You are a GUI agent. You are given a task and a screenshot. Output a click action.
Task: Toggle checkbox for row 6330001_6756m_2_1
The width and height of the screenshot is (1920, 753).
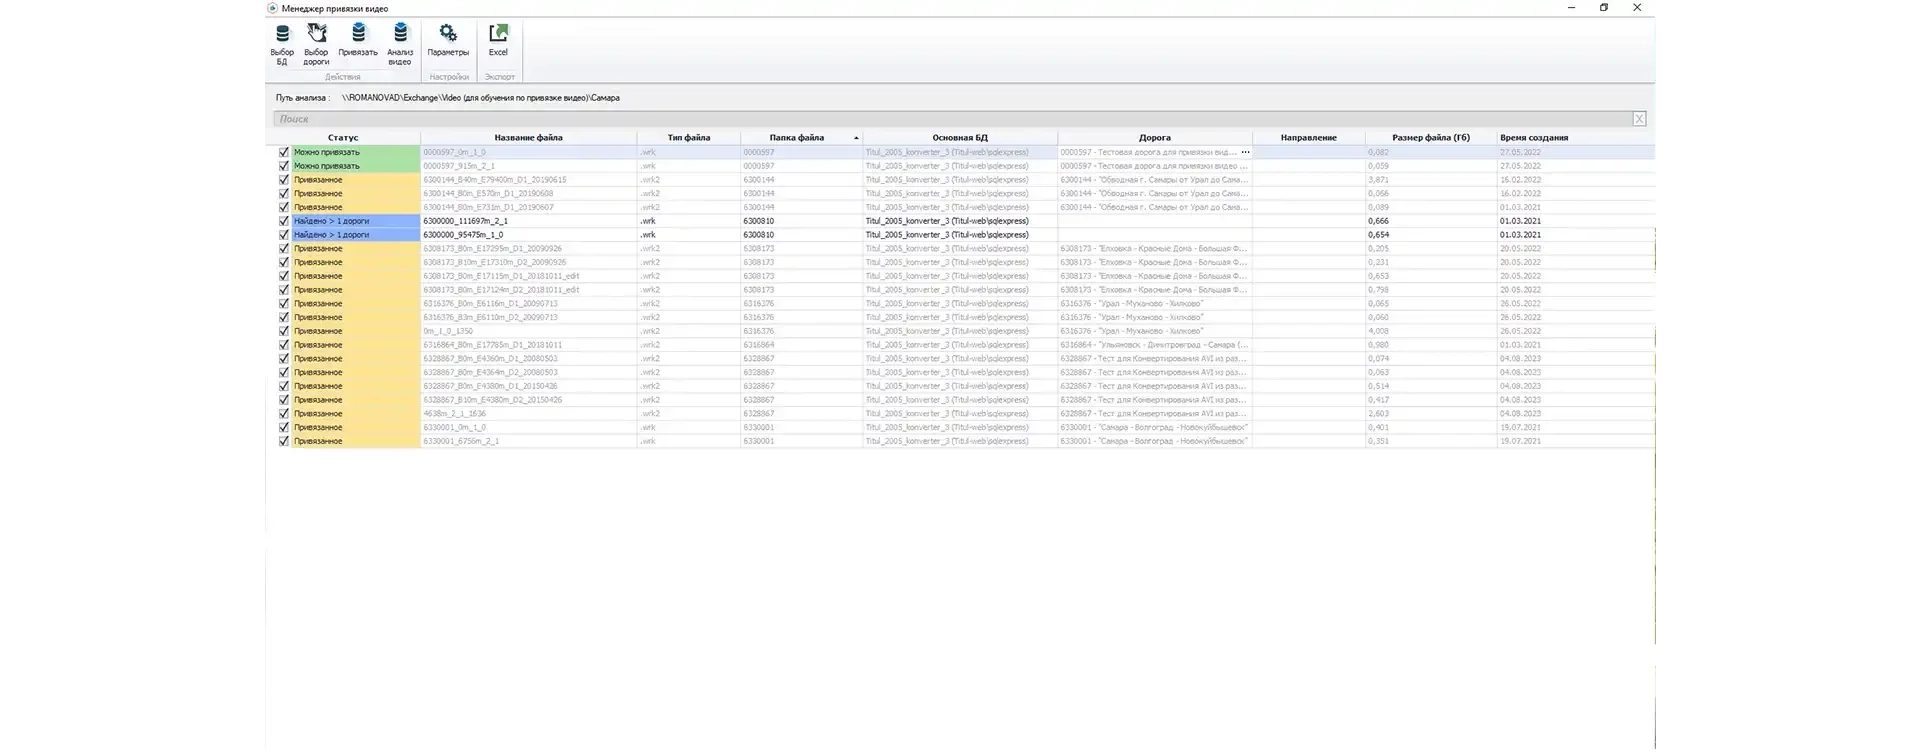click(284, 441)
